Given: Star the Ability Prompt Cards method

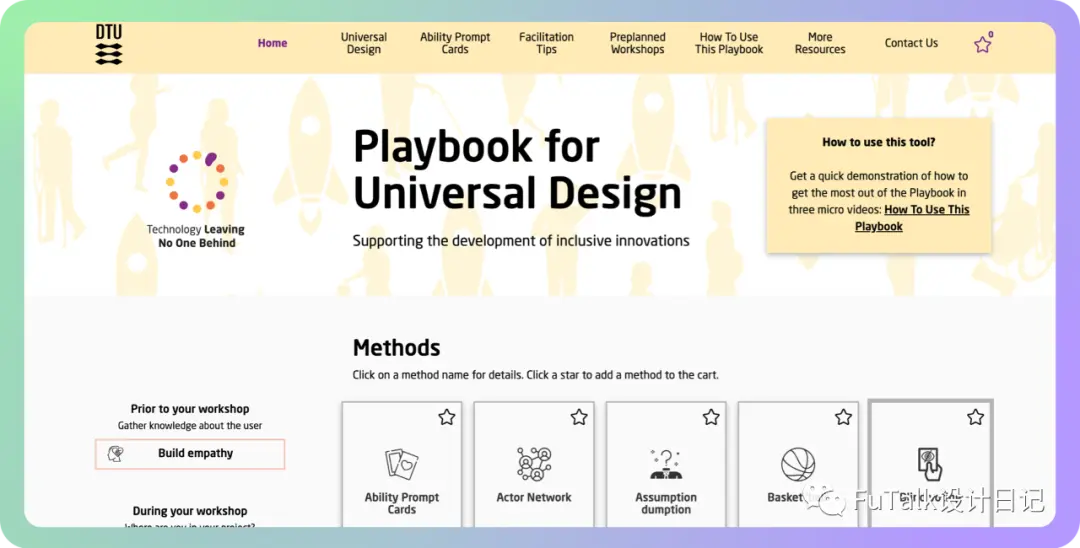Looking at the screenshot, I should click(446, 417).
